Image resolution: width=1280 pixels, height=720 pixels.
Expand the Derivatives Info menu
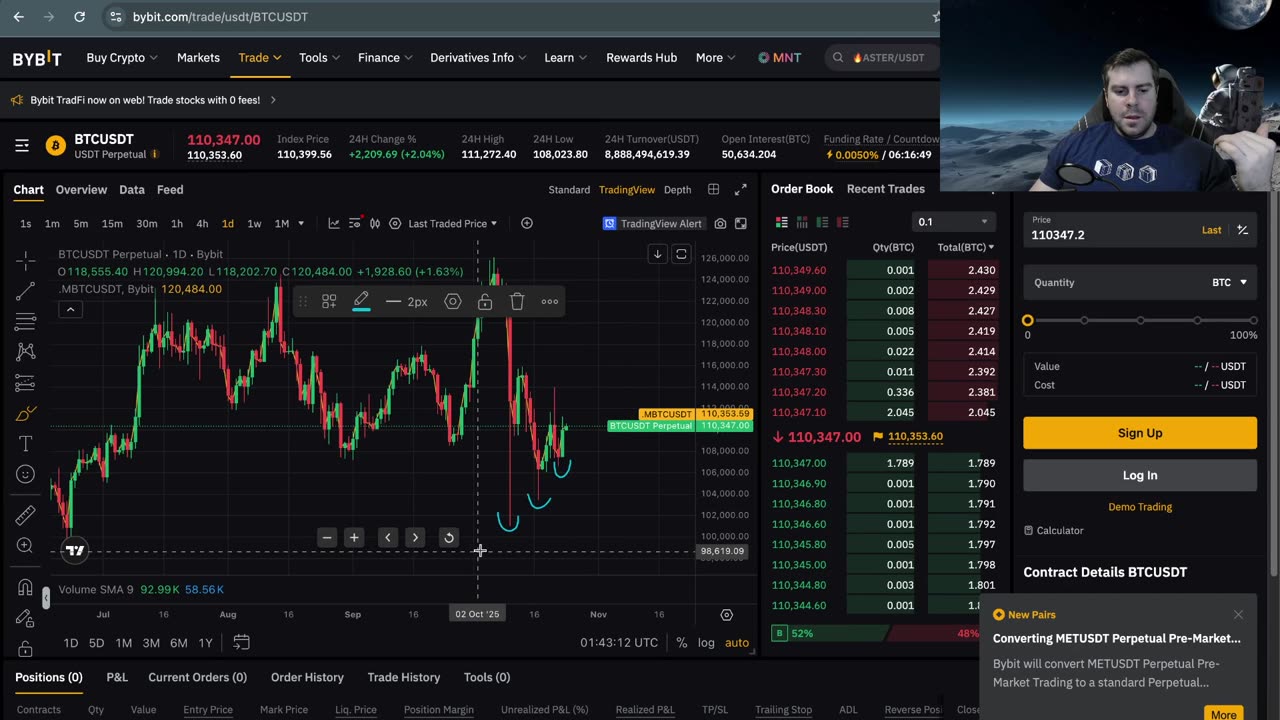478,58
